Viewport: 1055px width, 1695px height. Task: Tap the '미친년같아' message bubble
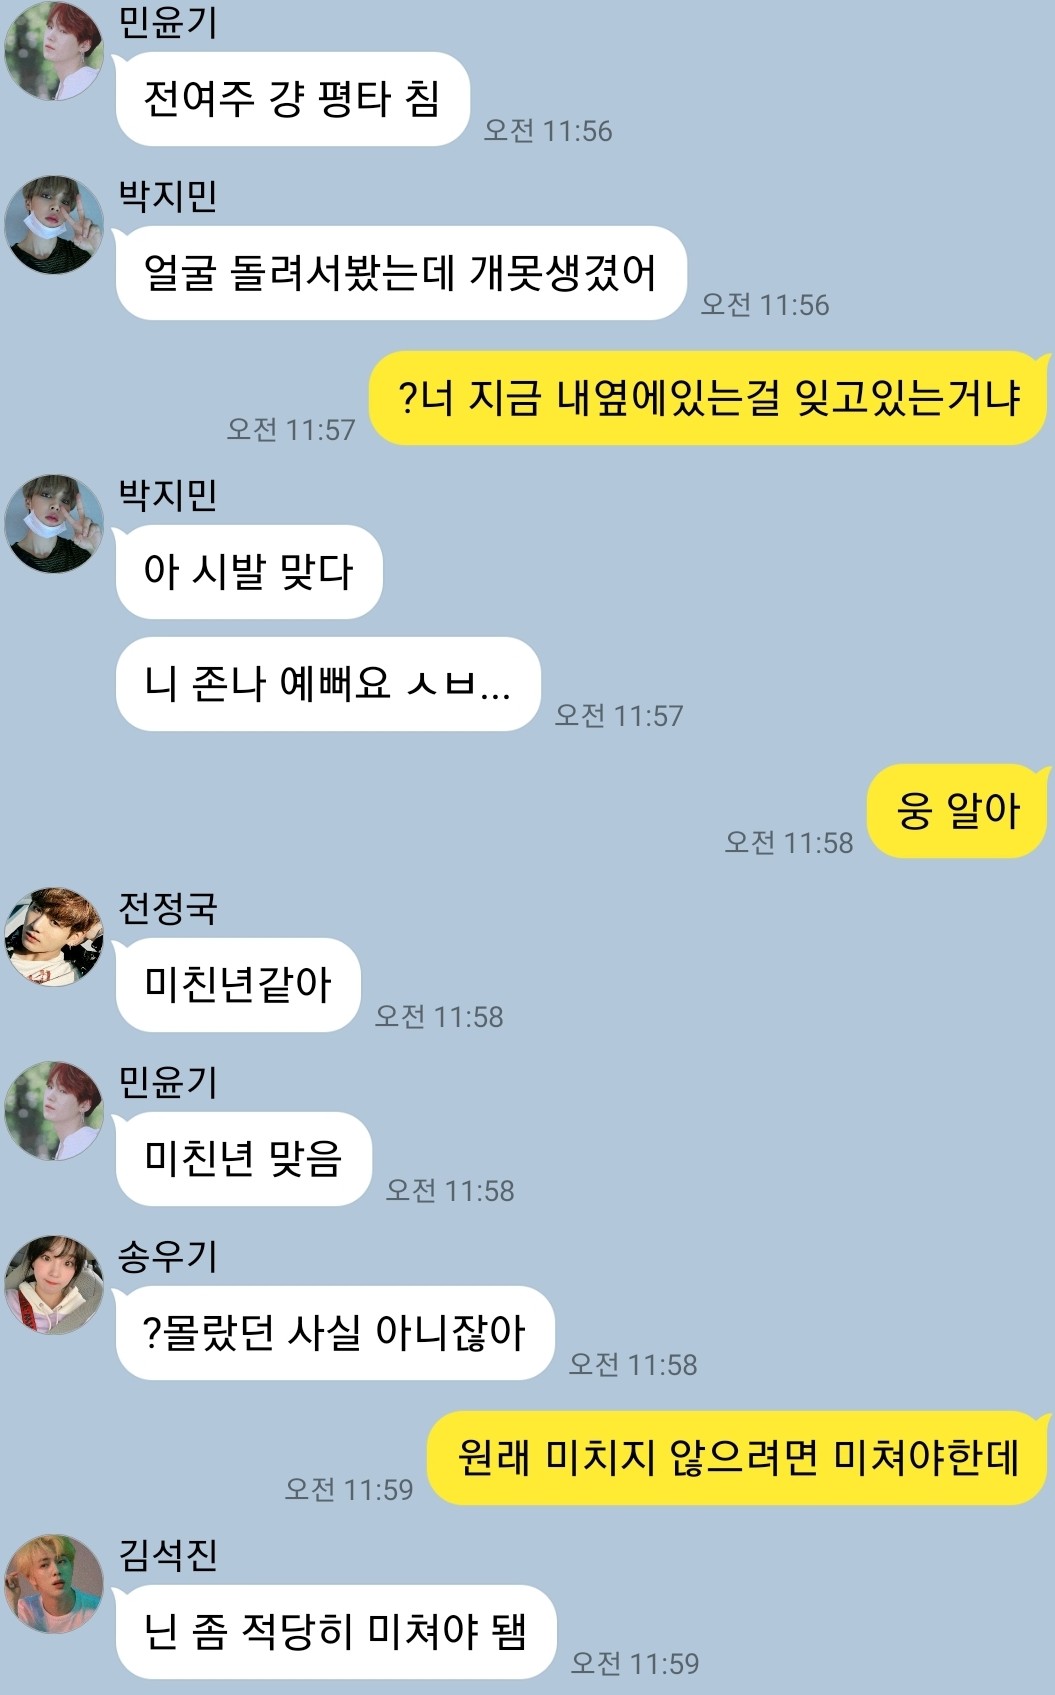[237, 985]
